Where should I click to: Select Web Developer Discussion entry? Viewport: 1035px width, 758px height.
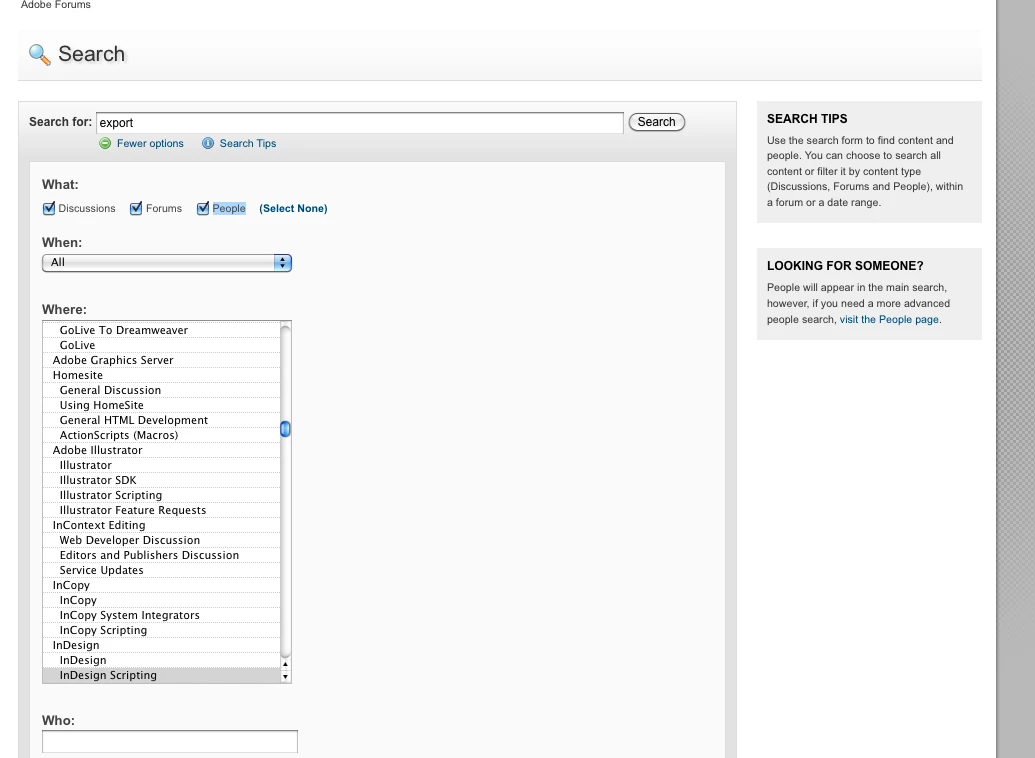point(162,541)
